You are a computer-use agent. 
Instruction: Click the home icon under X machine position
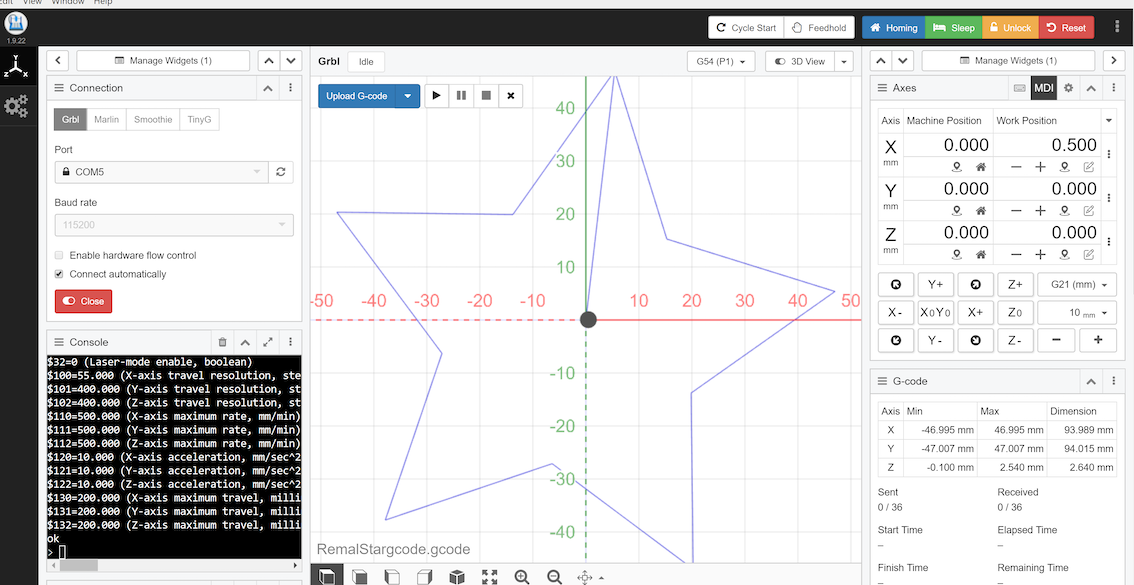[x=981, y=167]
